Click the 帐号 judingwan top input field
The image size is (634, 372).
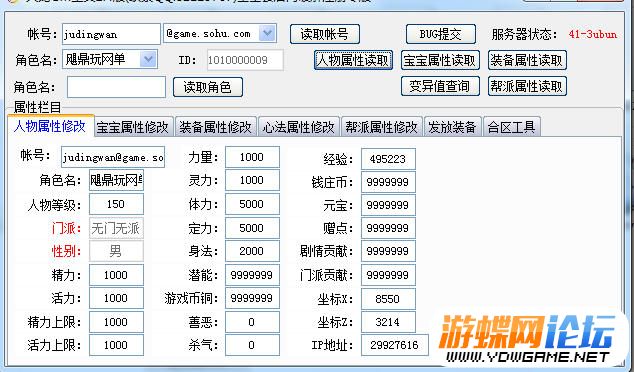tap(111, 34)
